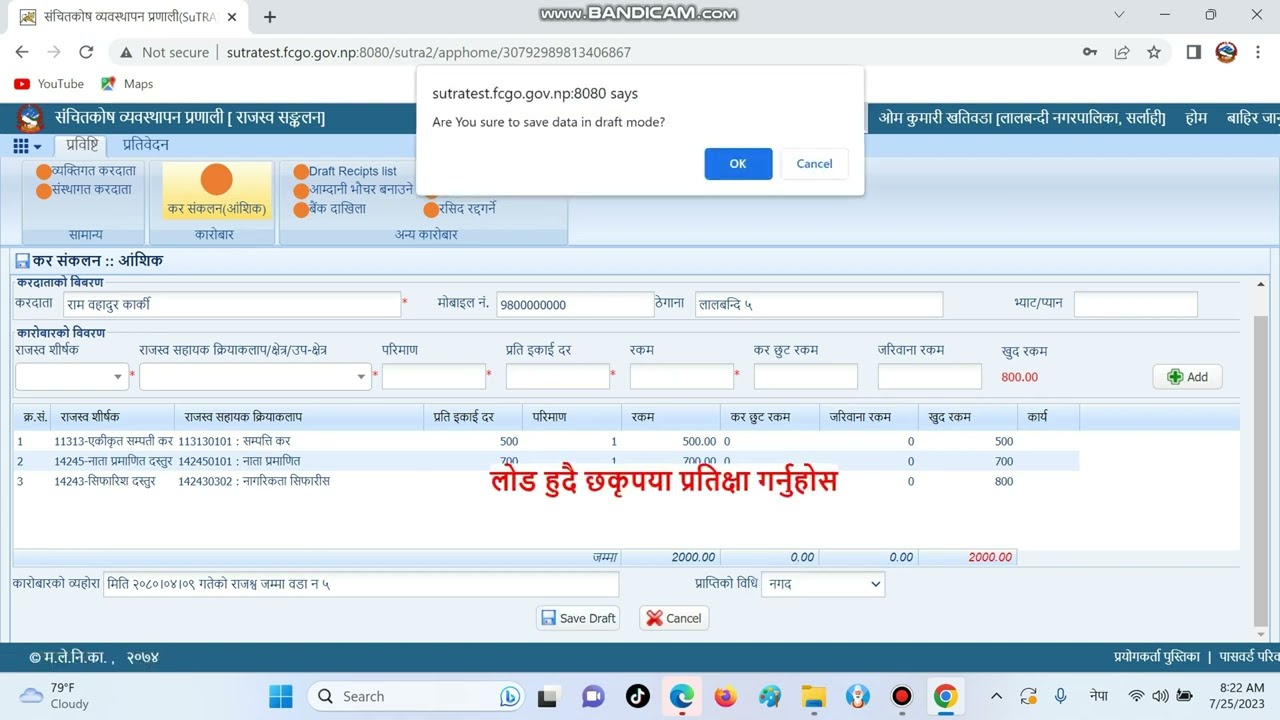Click the कर छुट रकम input field
This screenshot has width=1280, height=720.
[805, 377]
